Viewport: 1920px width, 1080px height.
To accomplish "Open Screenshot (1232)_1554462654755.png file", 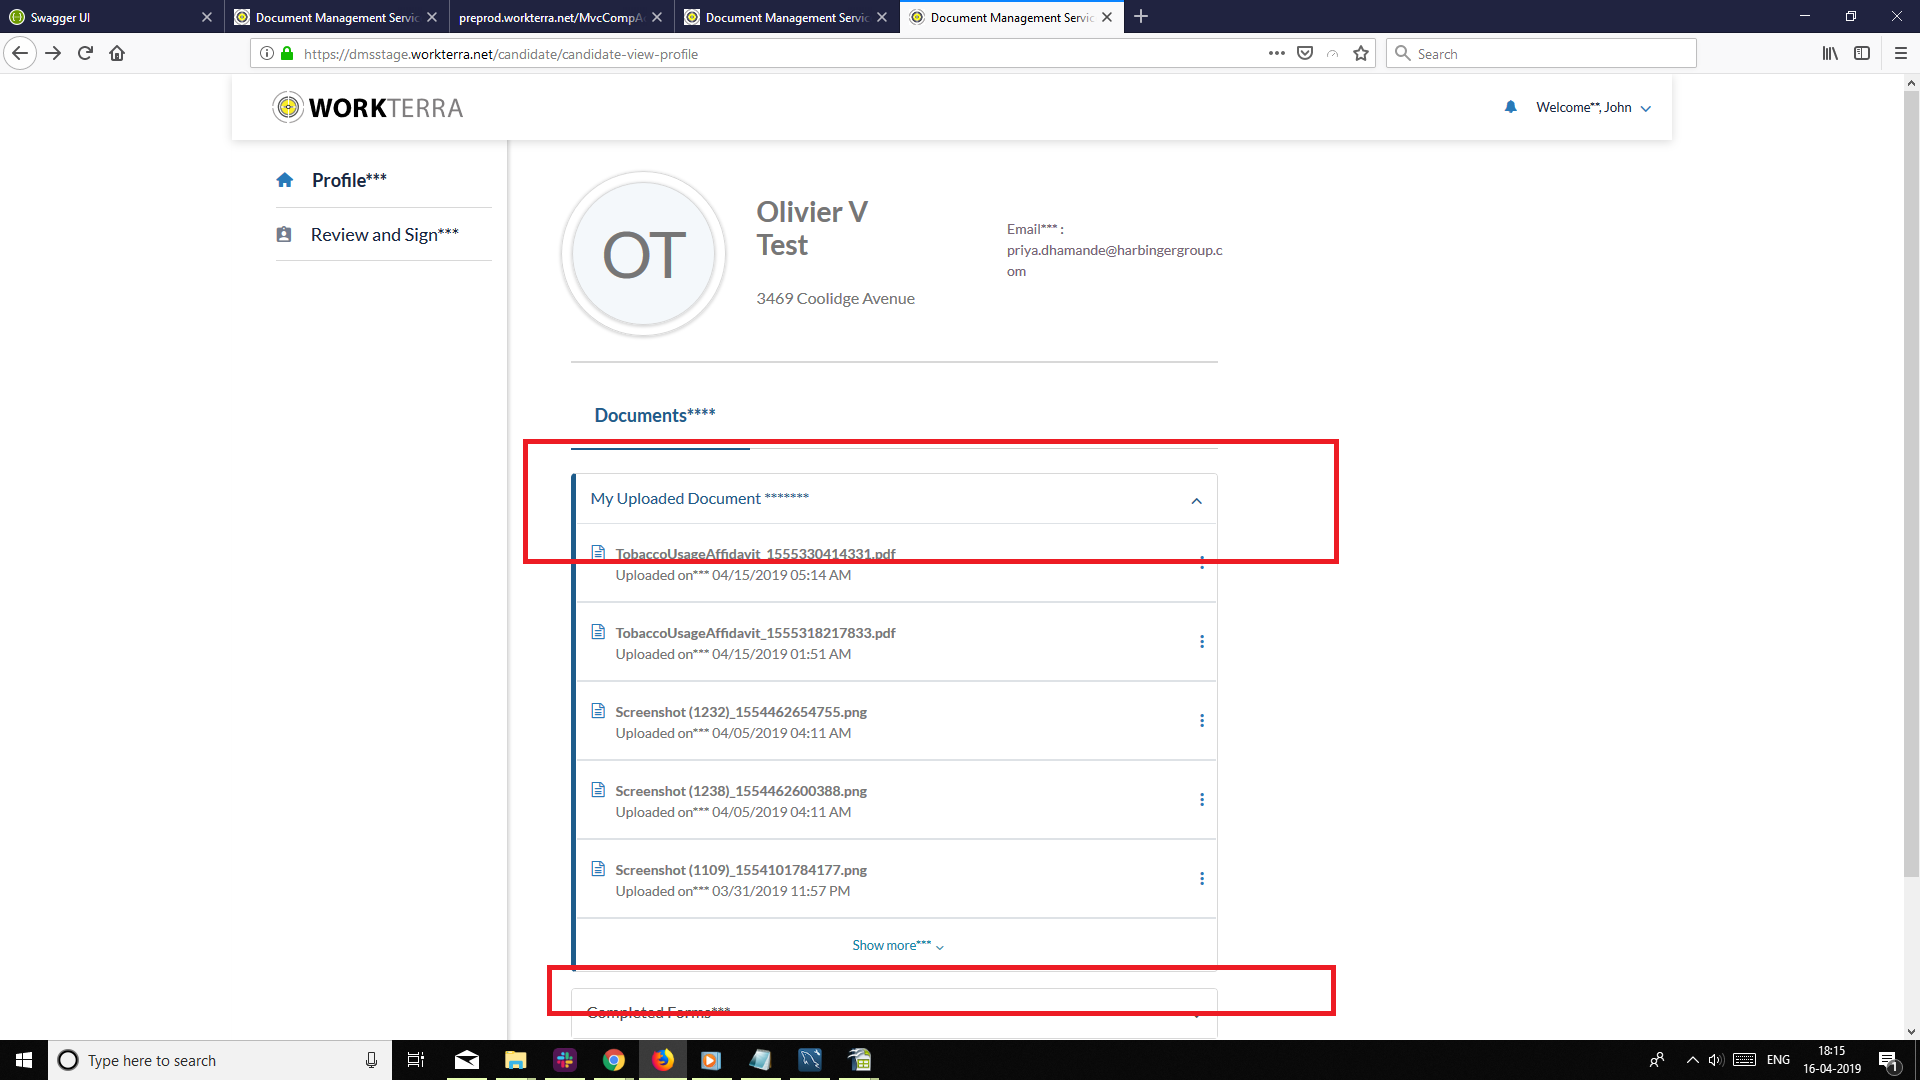I will (741, 712).
